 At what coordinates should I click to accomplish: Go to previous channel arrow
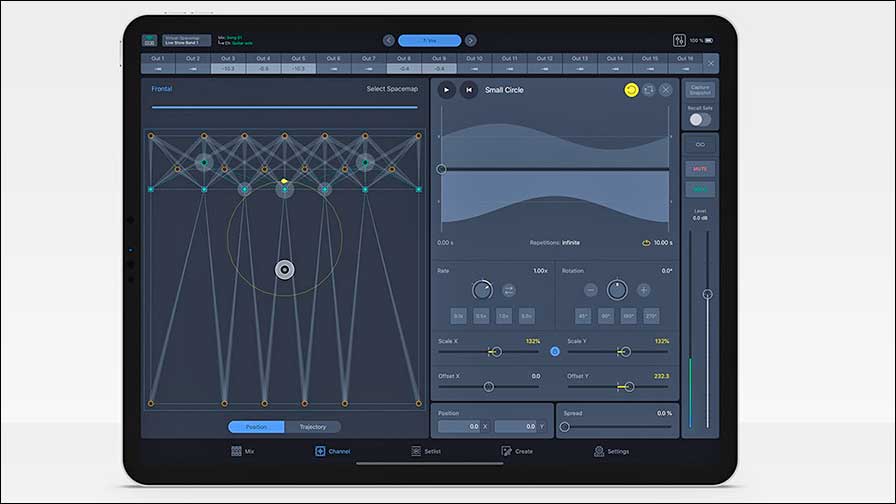[x=389, y=40]
